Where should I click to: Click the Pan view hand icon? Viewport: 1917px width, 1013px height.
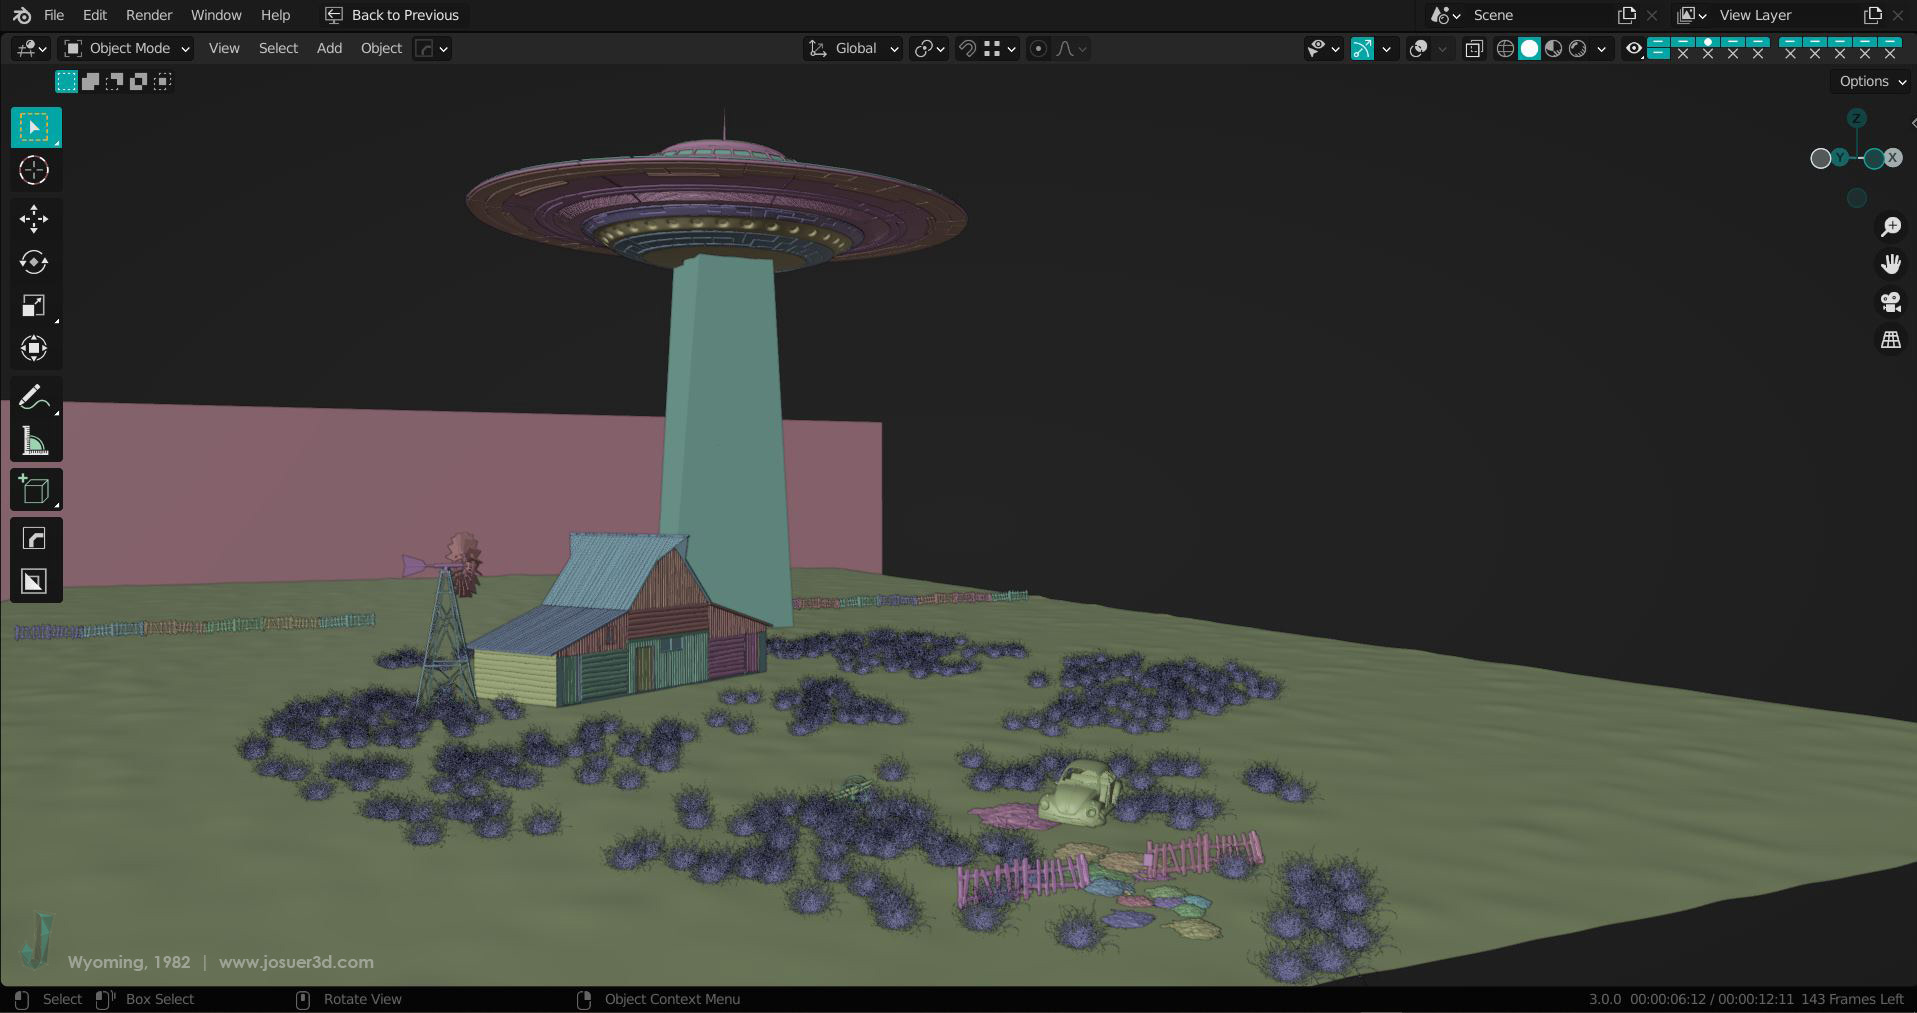point(1890,264)
